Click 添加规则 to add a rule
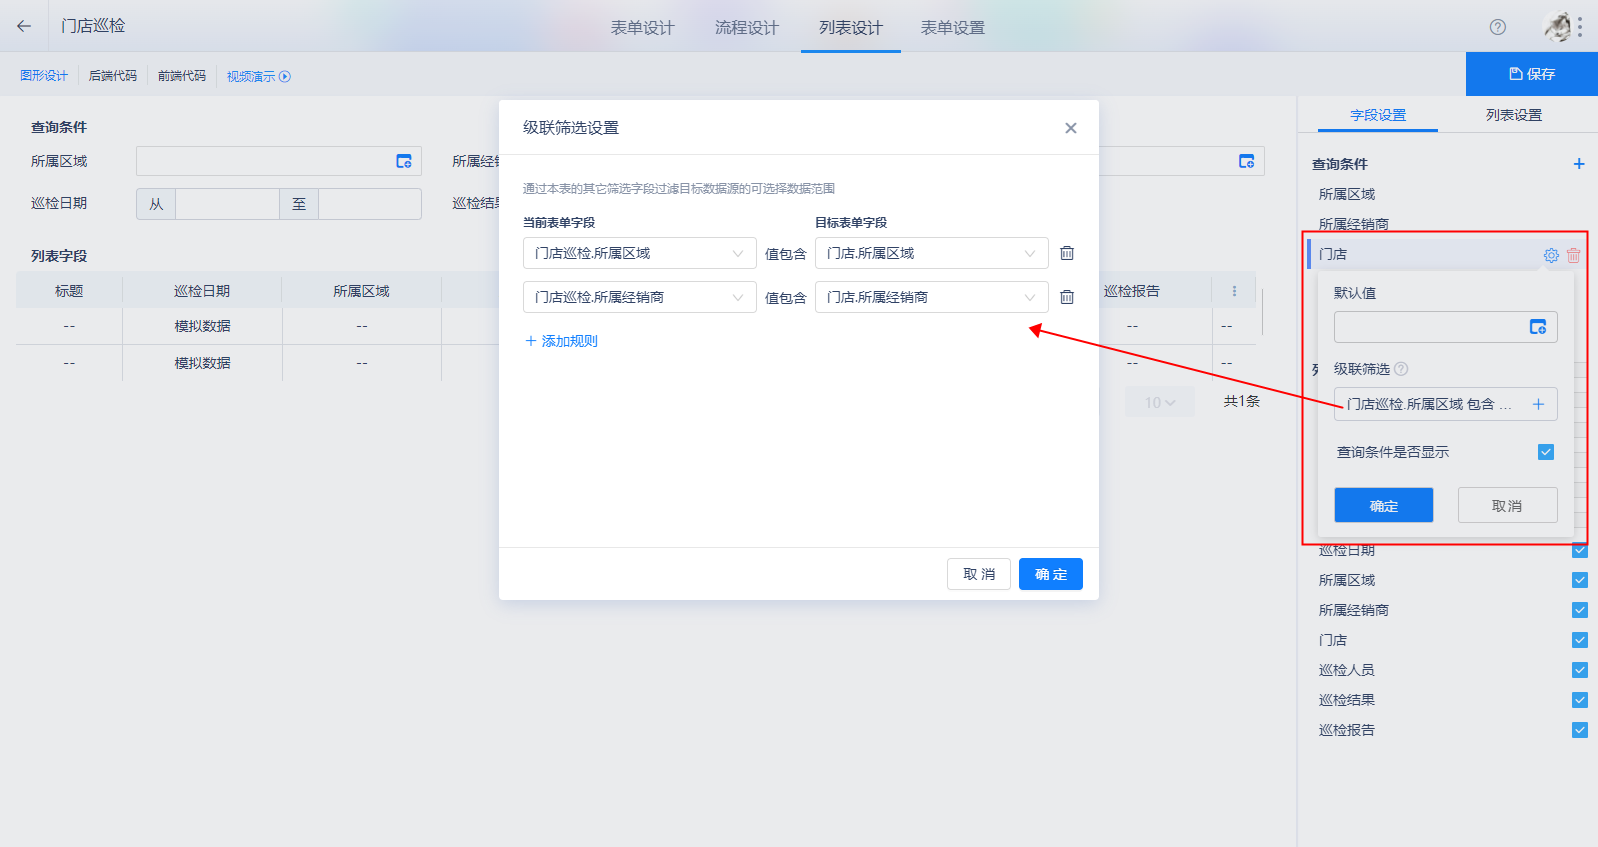This screenshot has height=847, width=1598. 561,341
